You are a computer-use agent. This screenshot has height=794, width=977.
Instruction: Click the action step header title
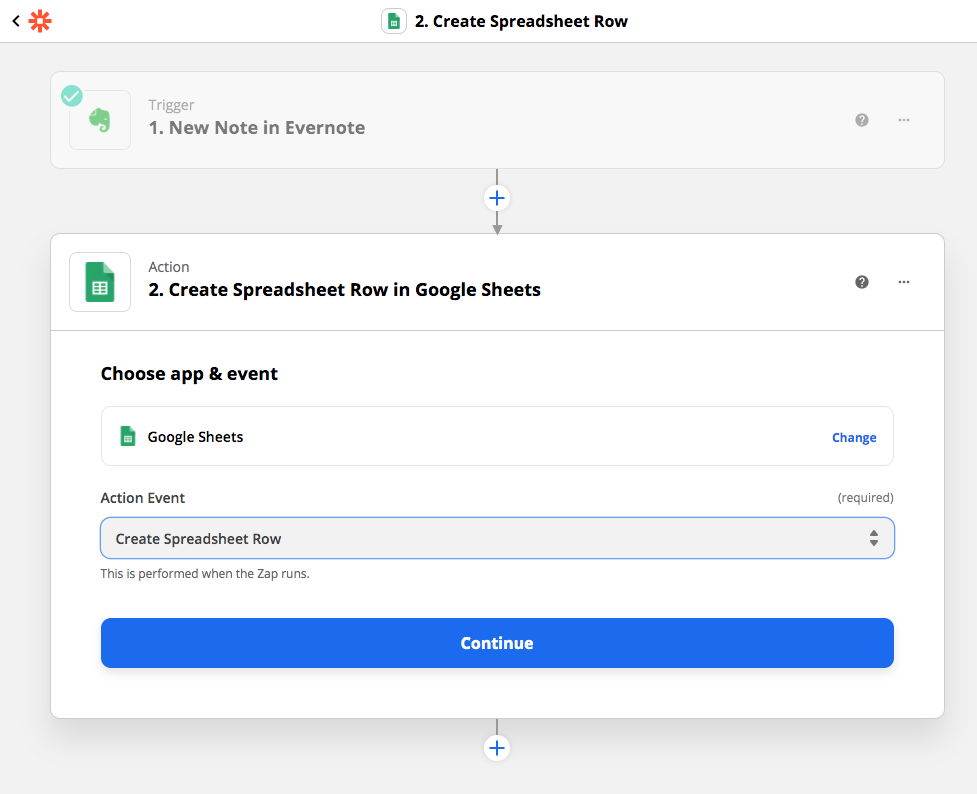[345, 290]
